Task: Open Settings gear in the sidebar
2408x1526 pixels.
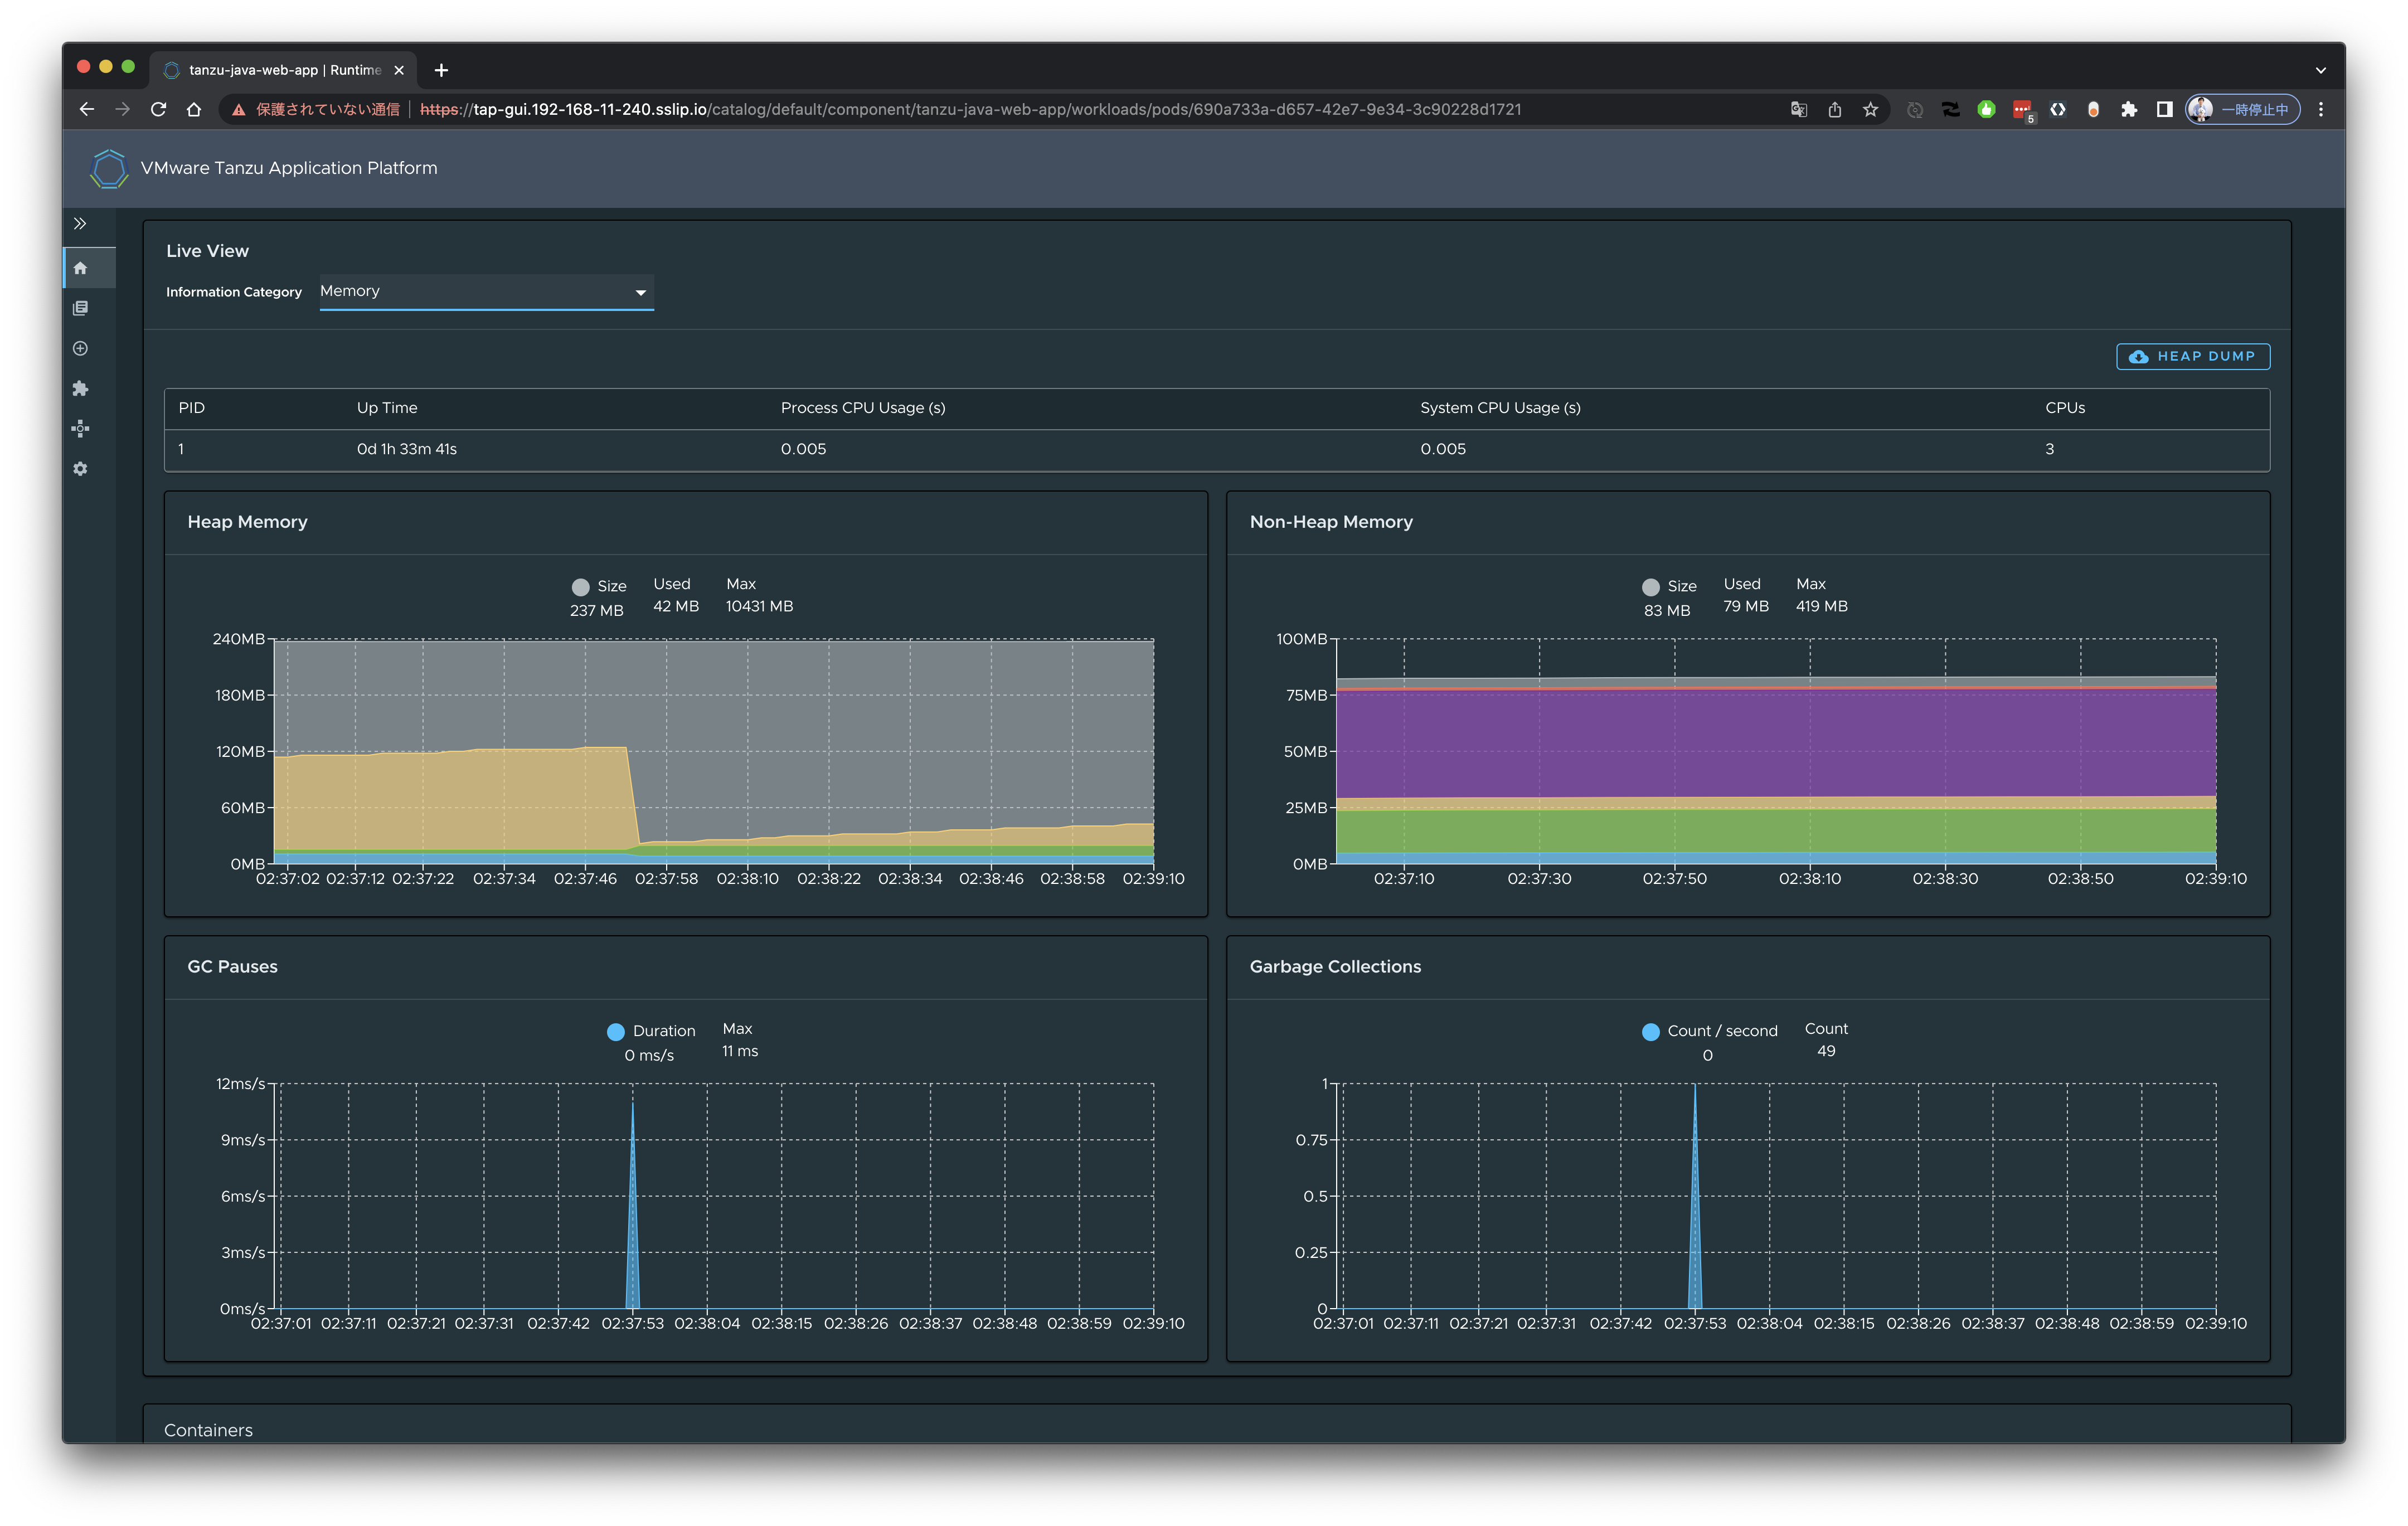Action: click(x=80, y=468)
